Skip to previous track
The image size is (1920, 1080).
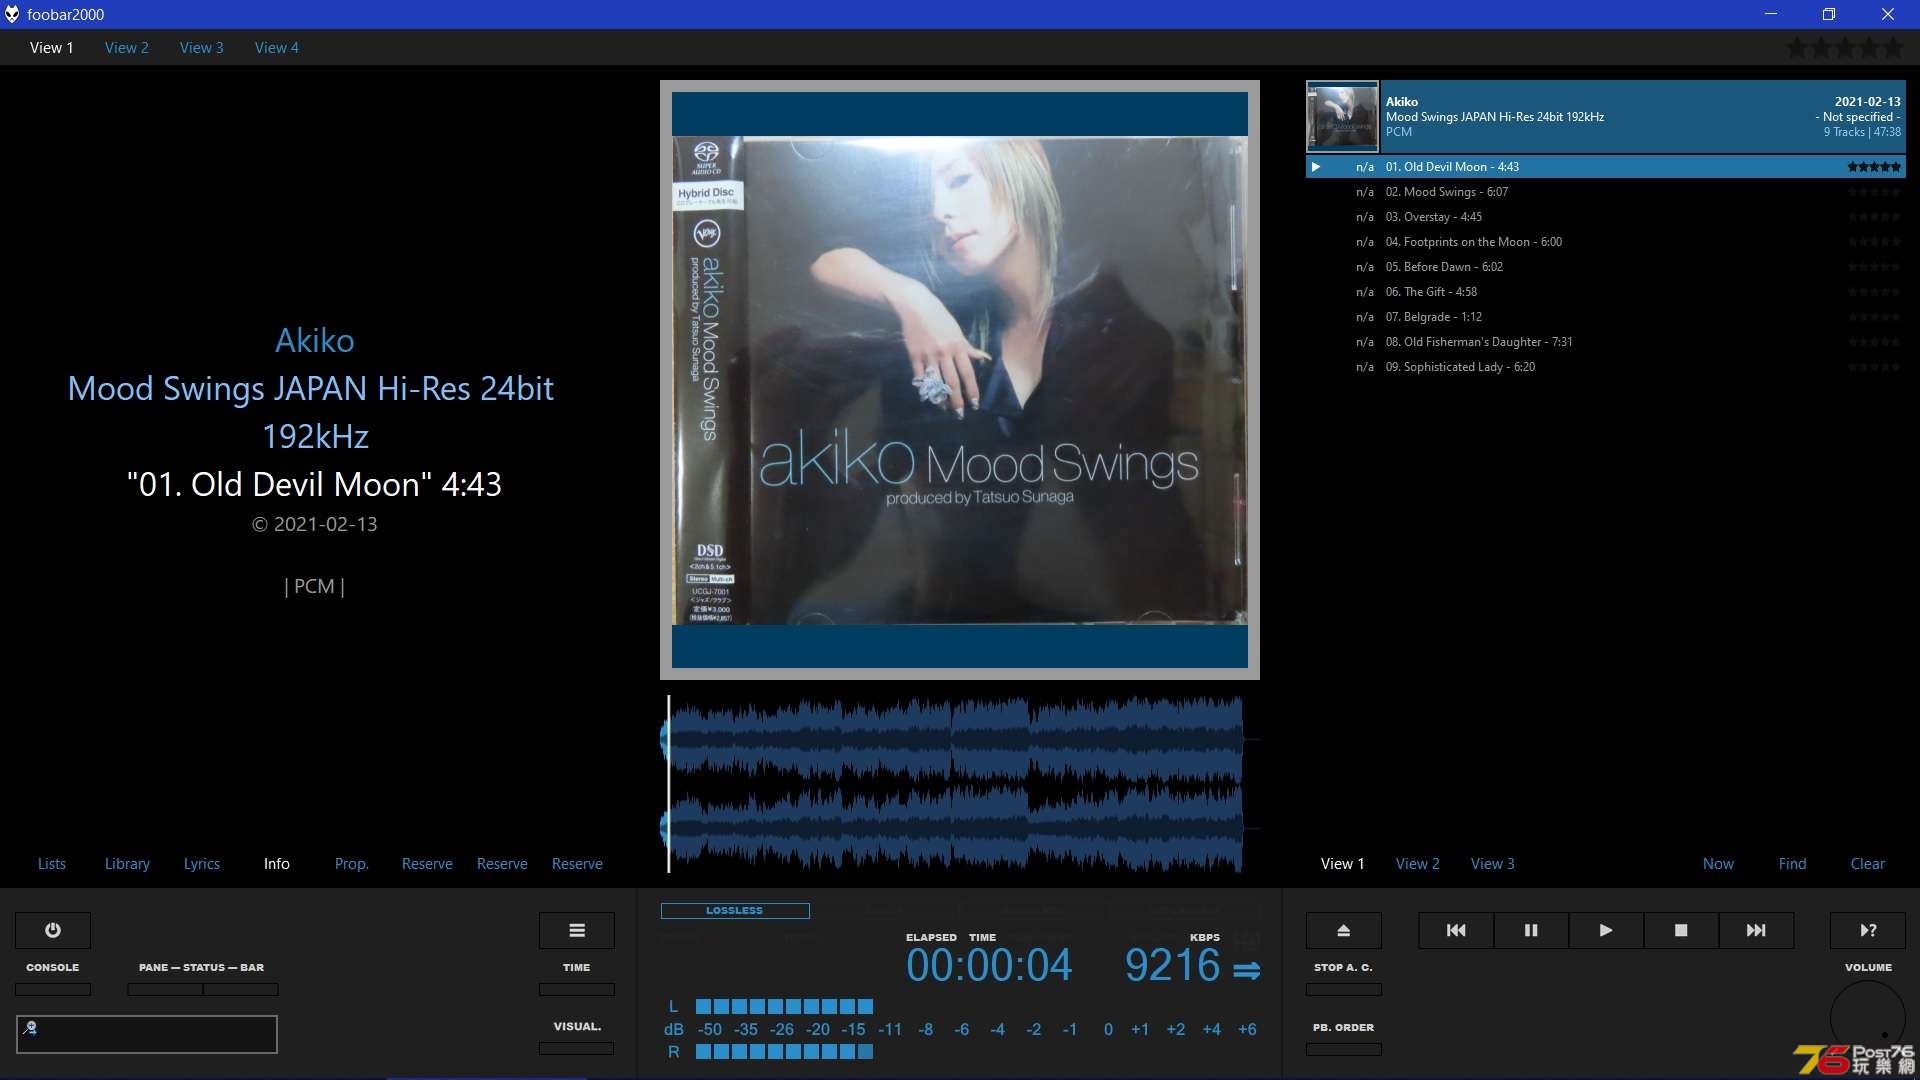tap(1456, 930)
